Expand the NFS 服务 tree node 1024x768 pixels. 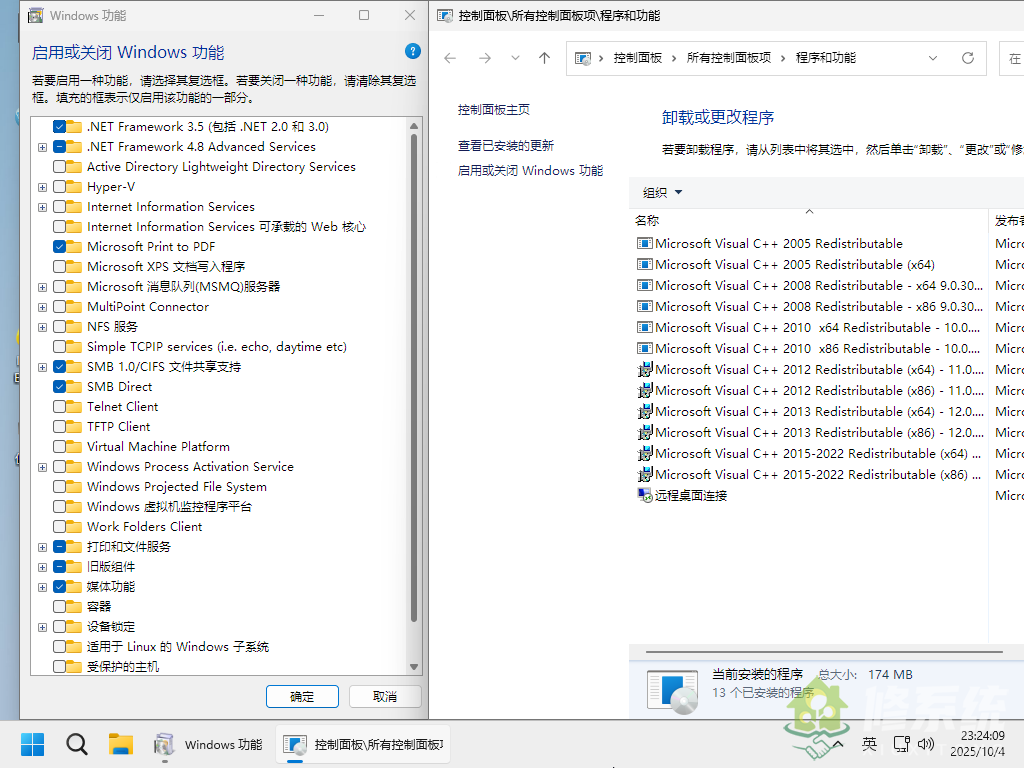pos(42,326)
